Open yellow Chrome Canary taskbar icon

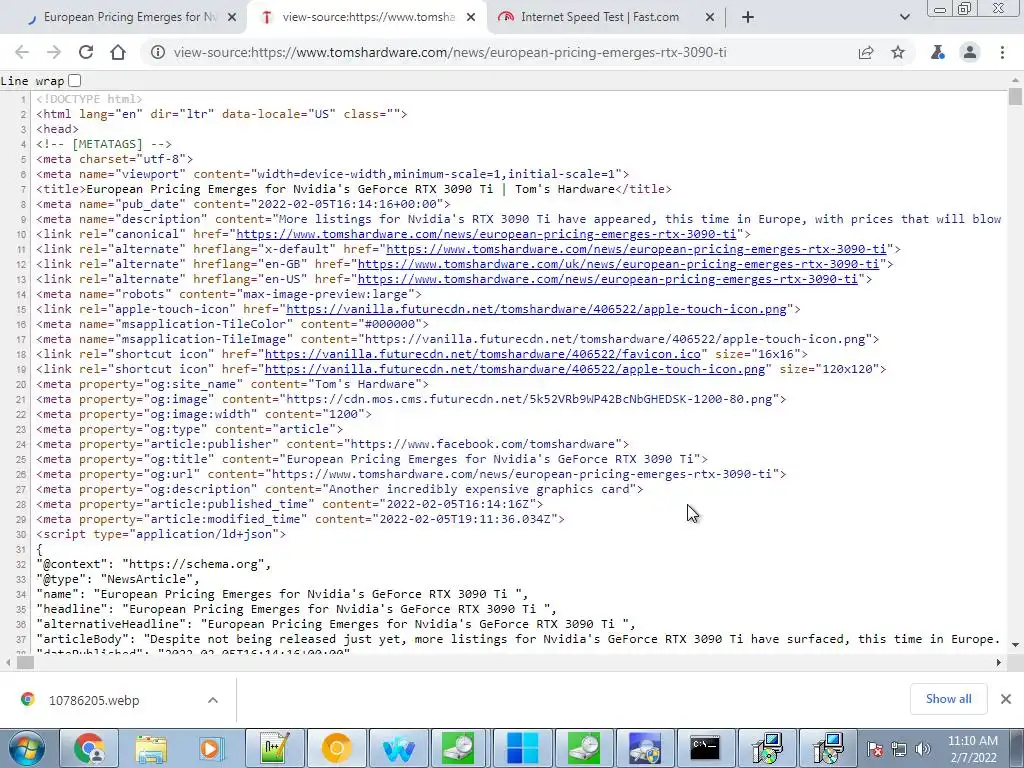[x=336, y=748]
